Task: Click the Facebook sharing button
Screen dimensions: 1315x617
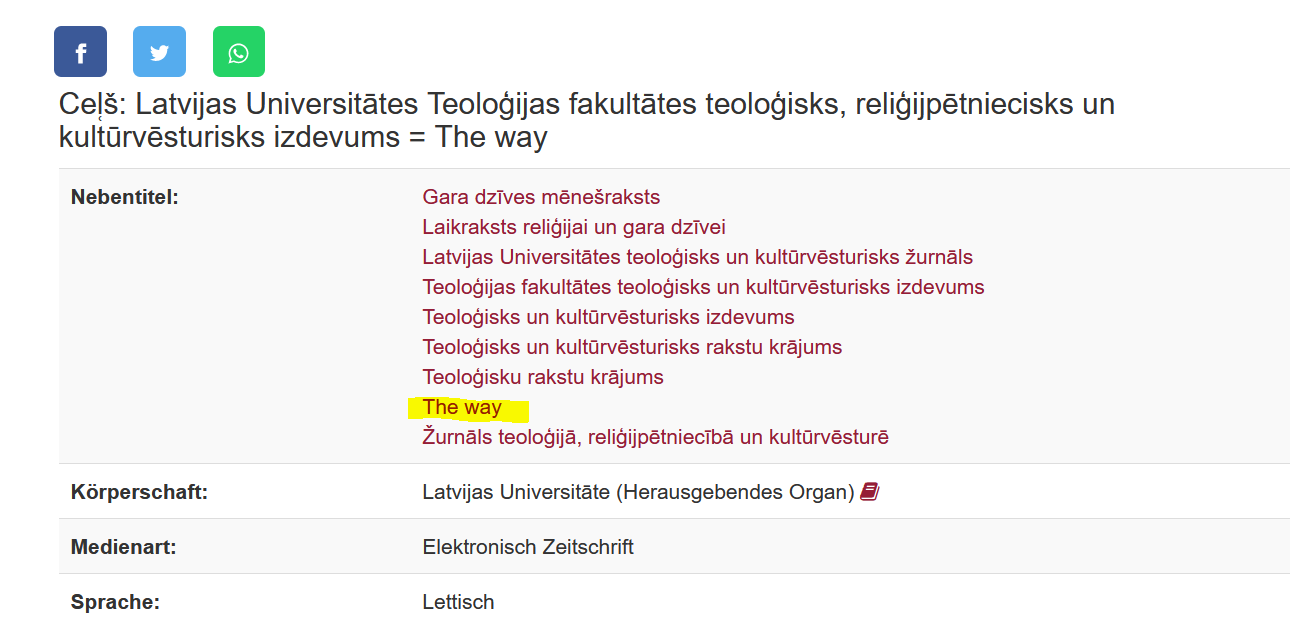Action: coord(80,51)
